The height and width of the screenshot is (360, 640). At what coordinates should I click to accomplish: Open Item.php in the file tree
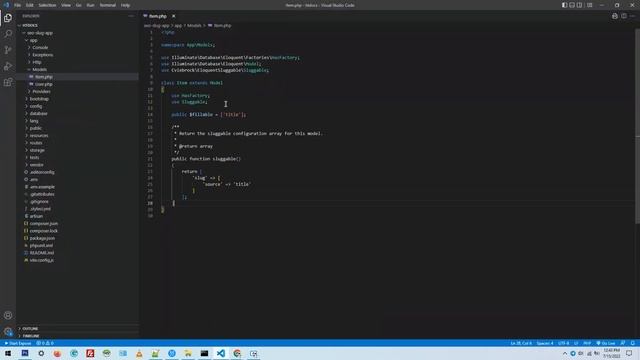click(44, 77)
